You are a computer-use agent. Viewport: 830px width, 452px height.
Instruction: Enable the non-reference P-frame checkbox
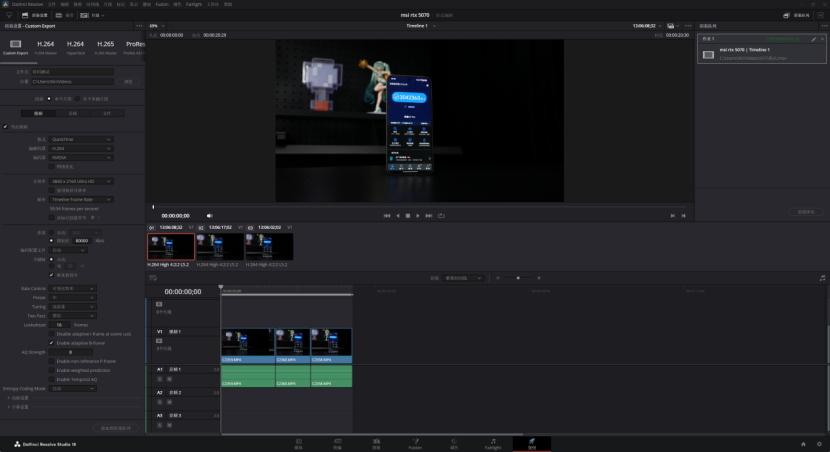(52, 361)
